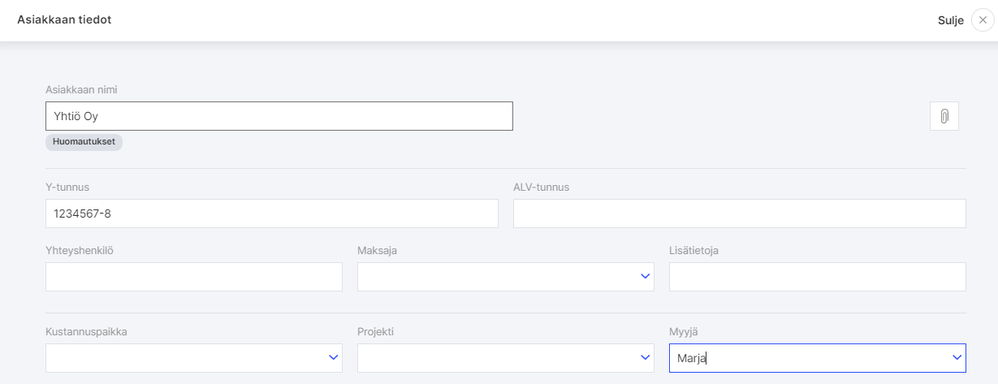Open the Huomautukset tag
This screenshot has width=998, height=384.
pos(84,142)
